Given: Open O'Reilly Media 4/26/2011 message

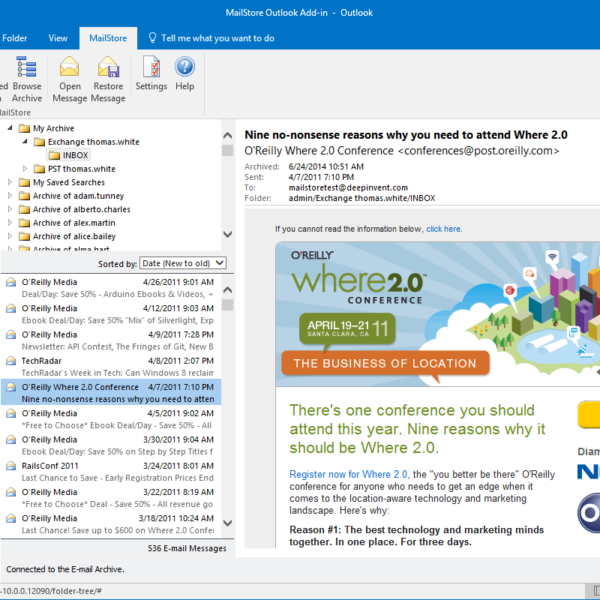Looking at the screenshot, I should pyautogui.click(x=111, y=288).
